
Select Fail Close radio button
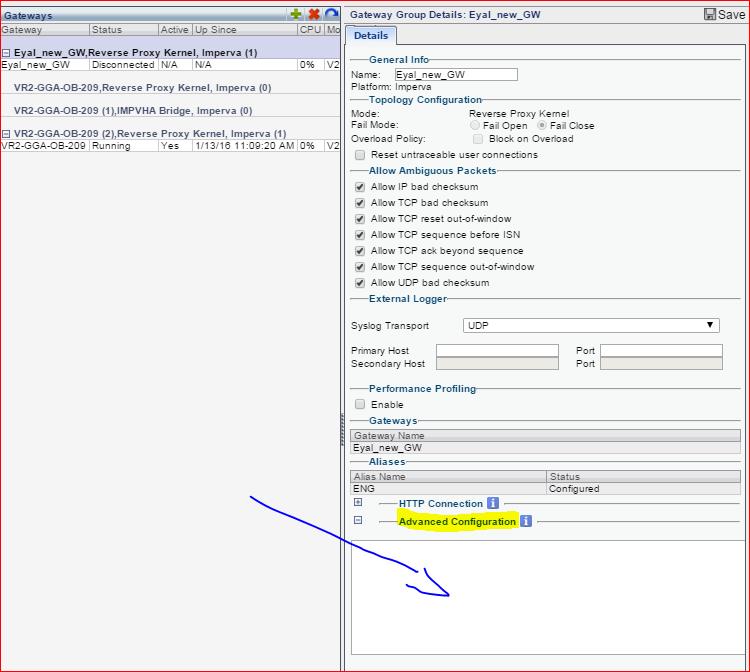[541, 125]
